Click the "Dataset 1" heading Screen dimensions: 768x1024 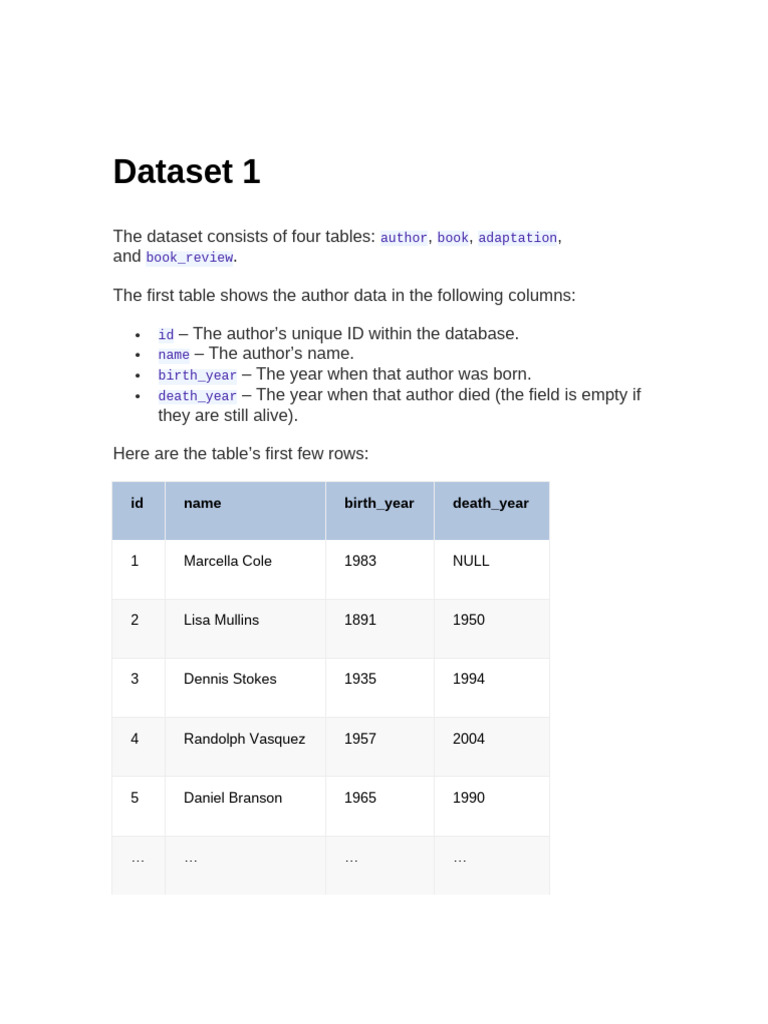(187, 172)
